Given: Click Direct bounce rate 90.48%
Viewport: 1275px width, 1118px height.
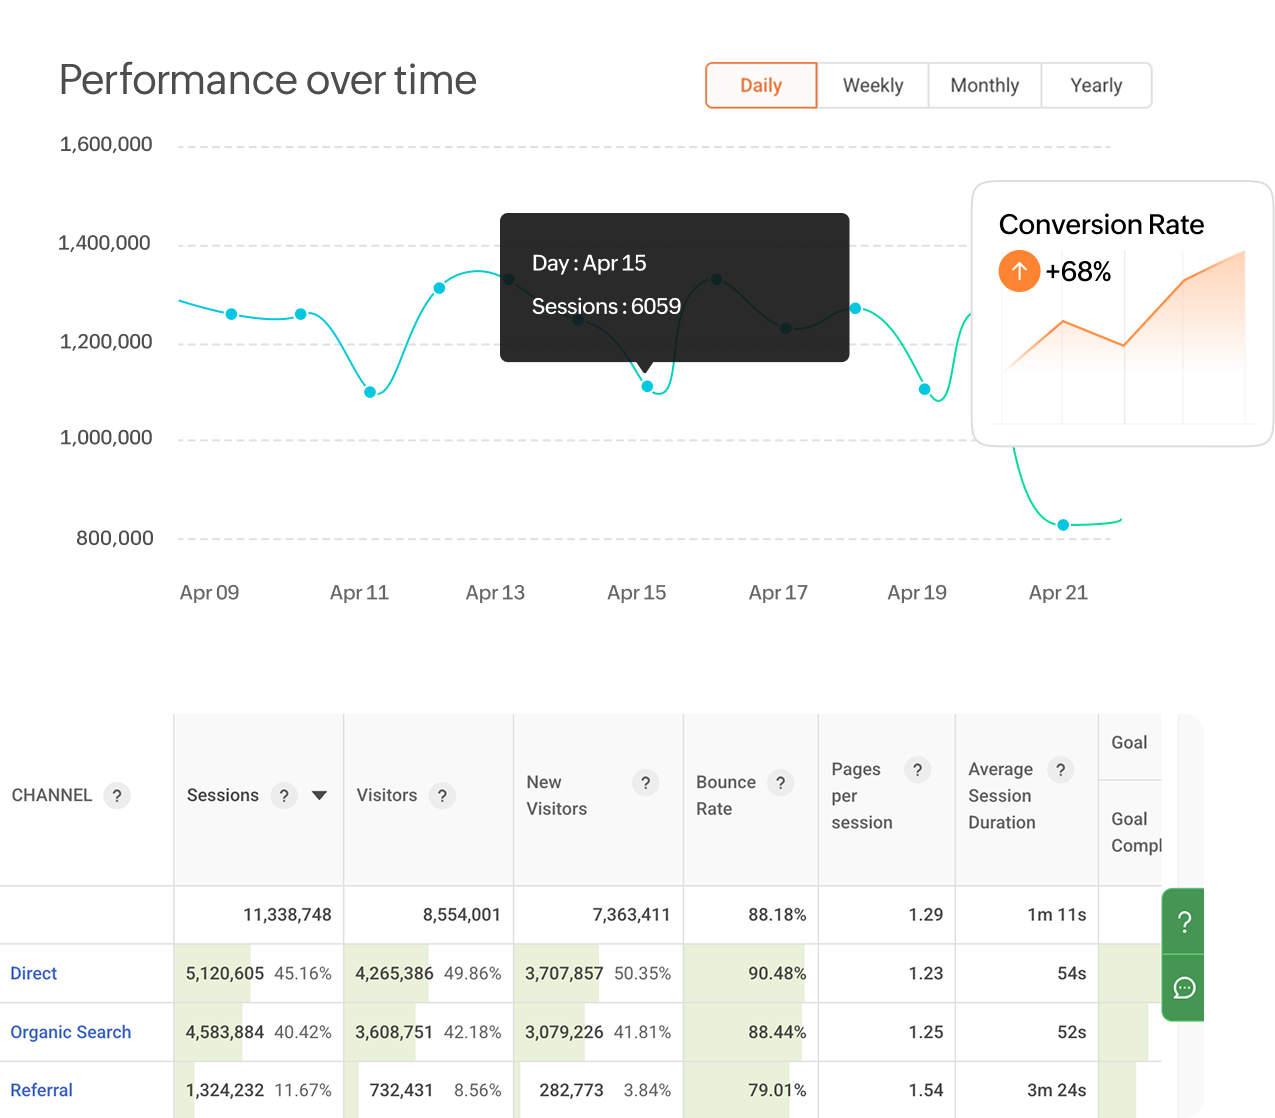Looking at the screenshot, I should coord(777,974).
